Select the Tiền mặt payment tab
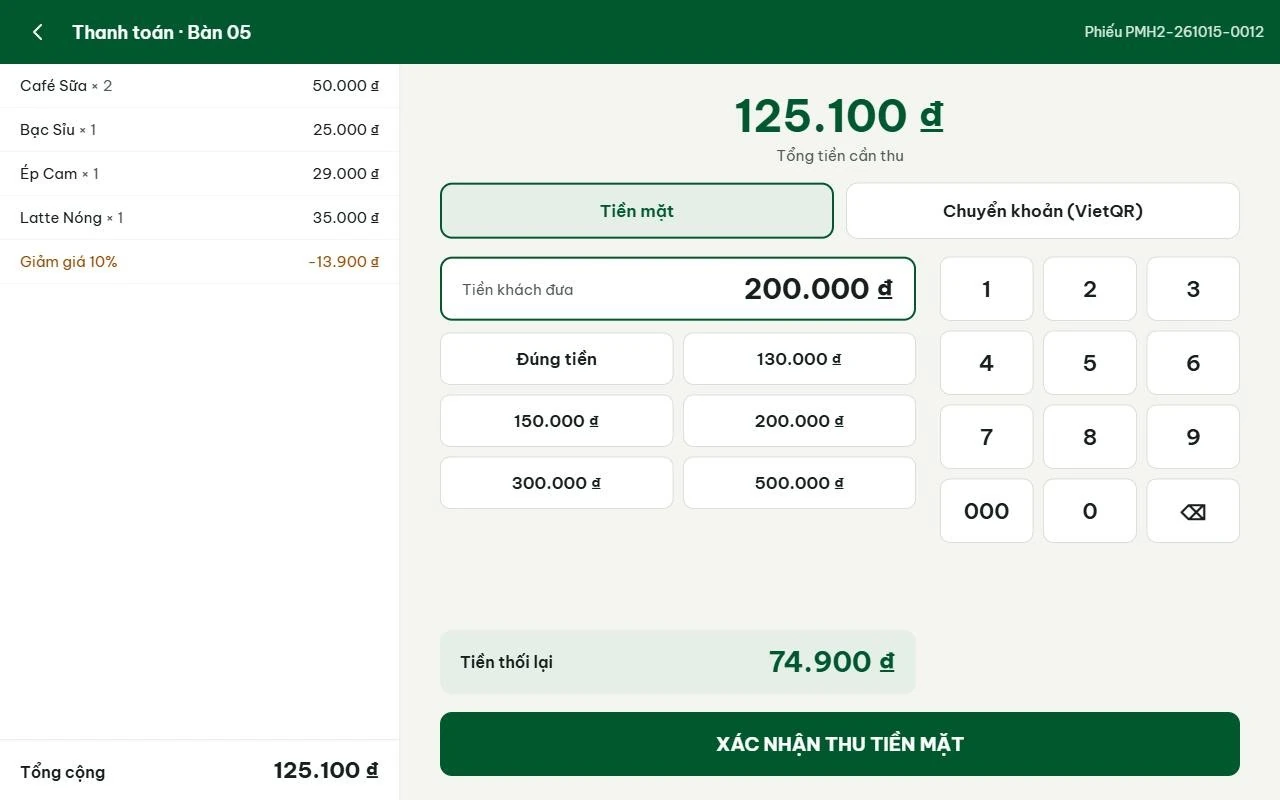The width and height of the screenshot is (1280, 800). pos(637,211)
